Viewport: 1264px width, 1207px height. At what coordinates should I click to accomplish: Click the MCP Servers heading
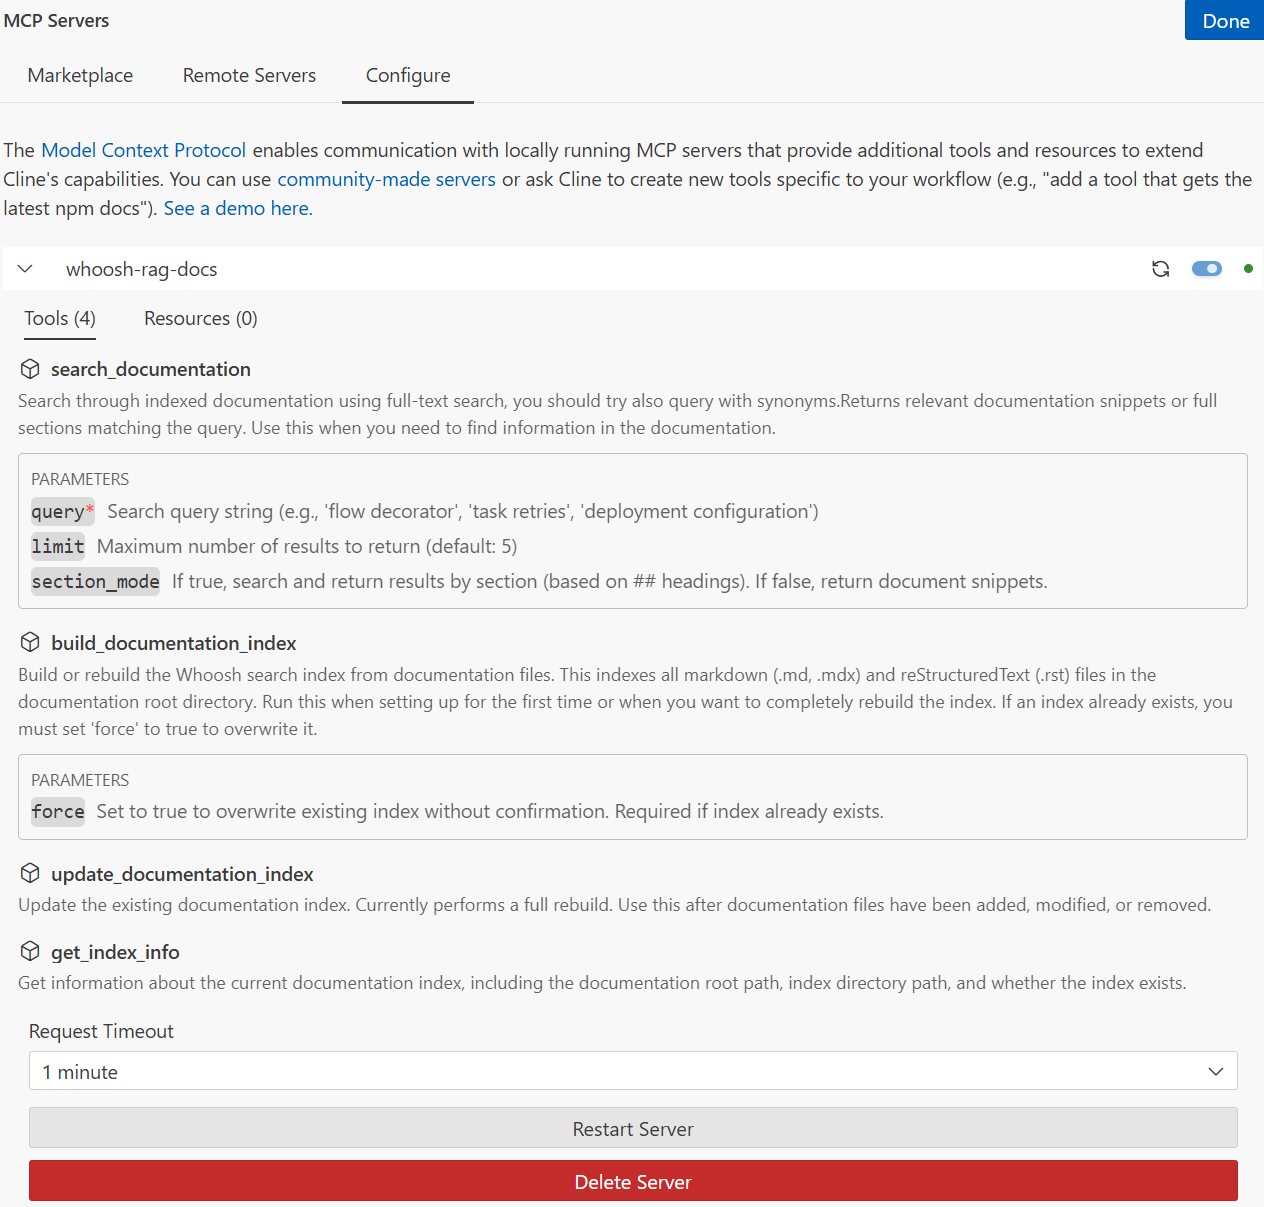[x=56, y=20]
